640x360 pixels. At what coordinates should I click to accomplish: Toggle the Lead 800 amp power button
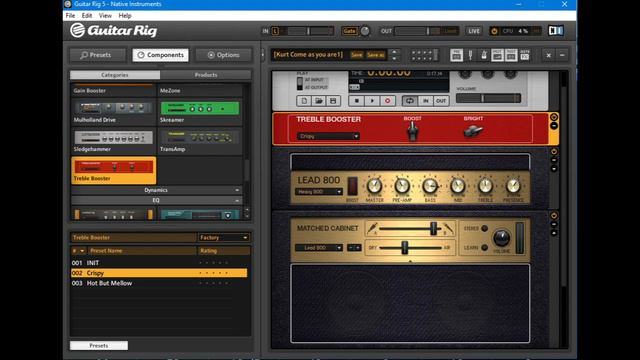(x=554, y=151)
